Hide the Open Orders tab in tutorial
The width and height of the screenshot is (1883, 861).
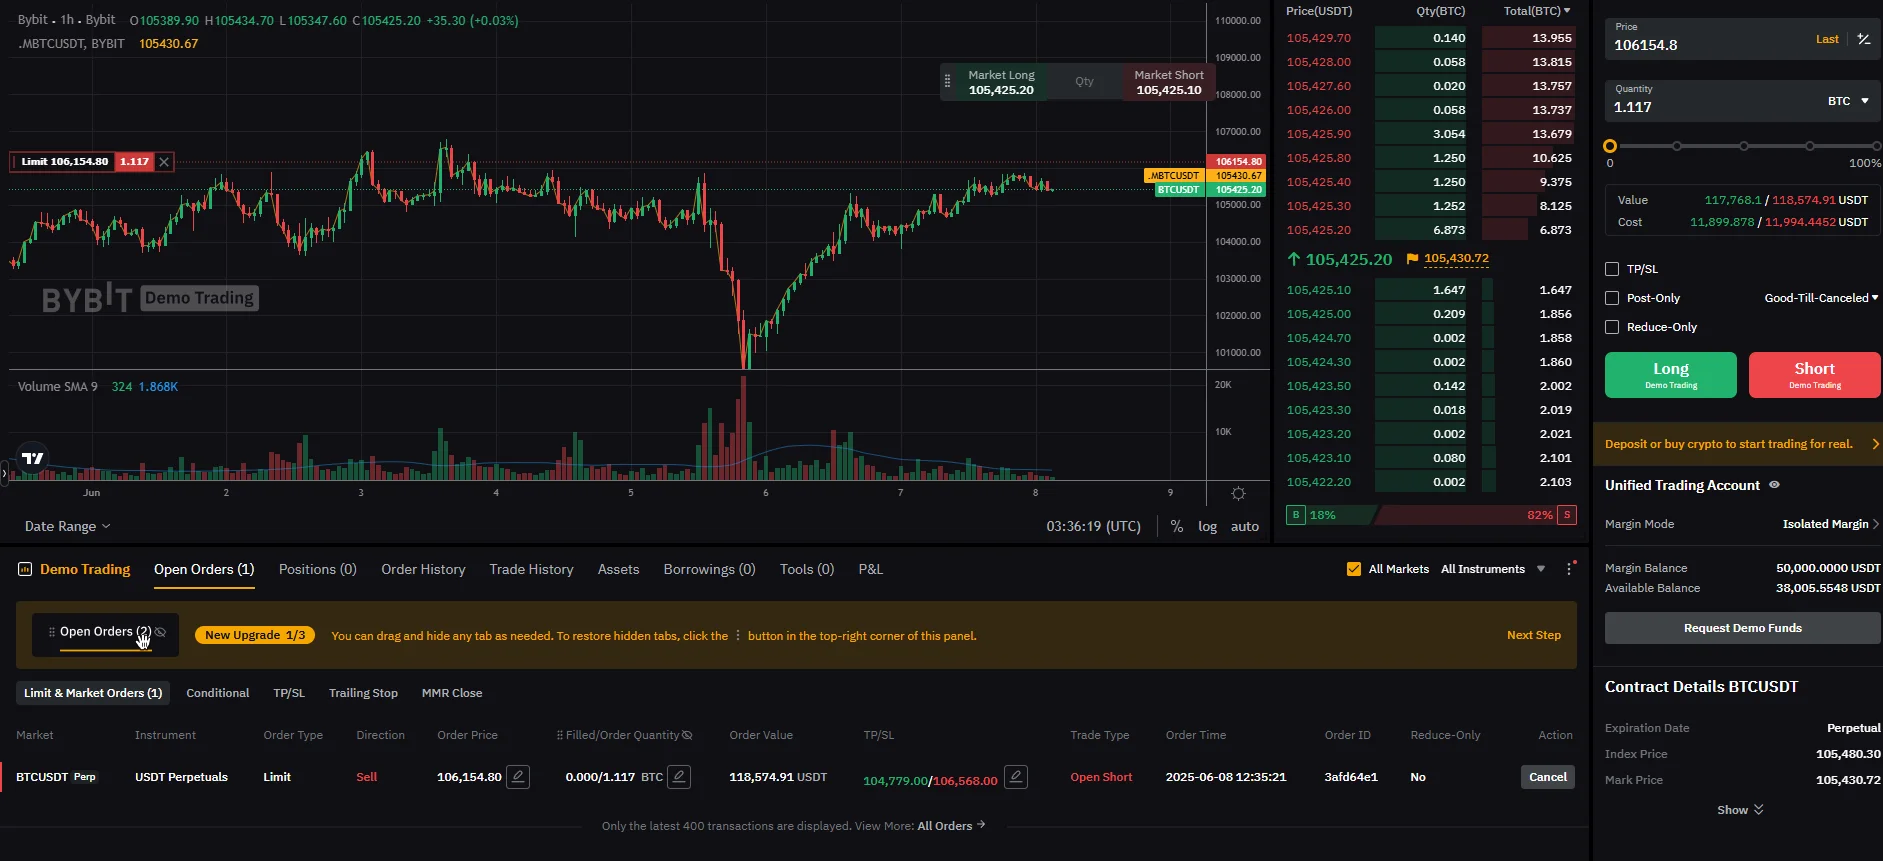tap(161, 632)
